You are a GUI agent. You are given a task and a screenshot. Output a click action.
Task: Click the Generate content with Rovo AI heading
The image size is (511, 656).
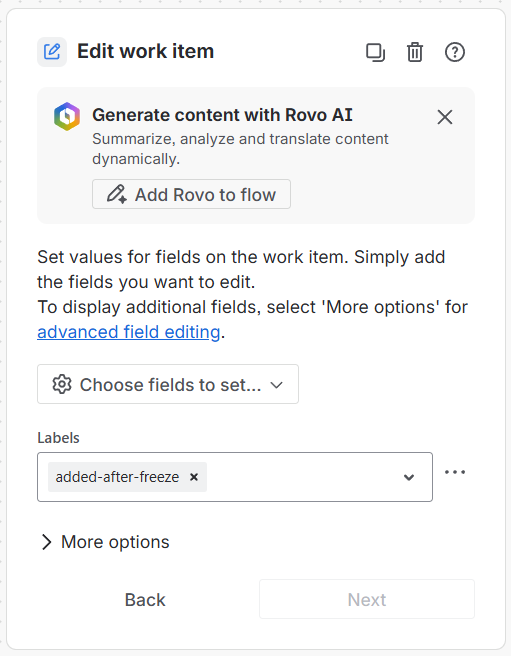point(222,115)
